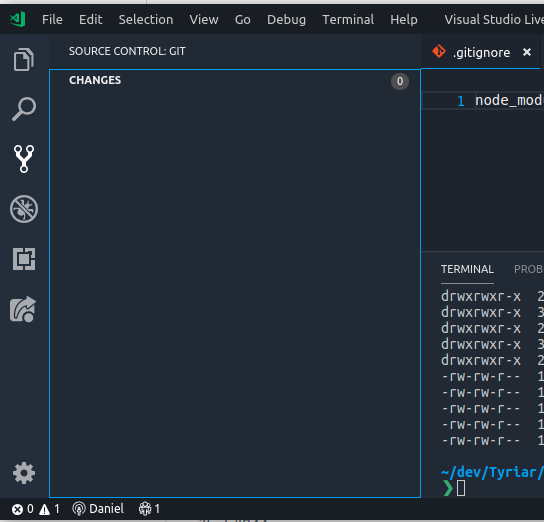The height and width of the screenshot is (522, 544).
Task: Open the Terminal menu
Action: click(348, 19)
